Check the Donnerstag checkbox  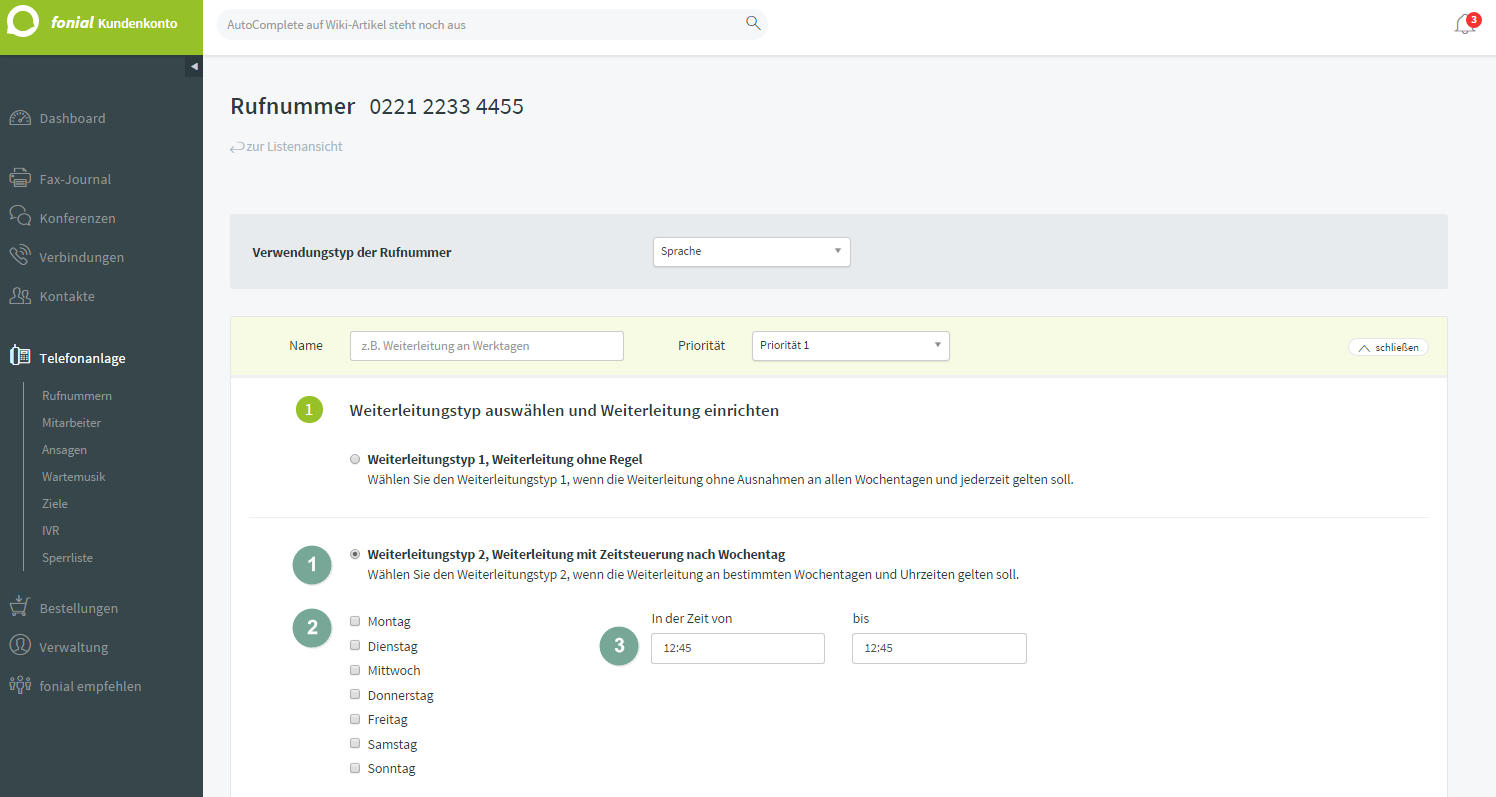pyautogui.click(x=355, y=694)
